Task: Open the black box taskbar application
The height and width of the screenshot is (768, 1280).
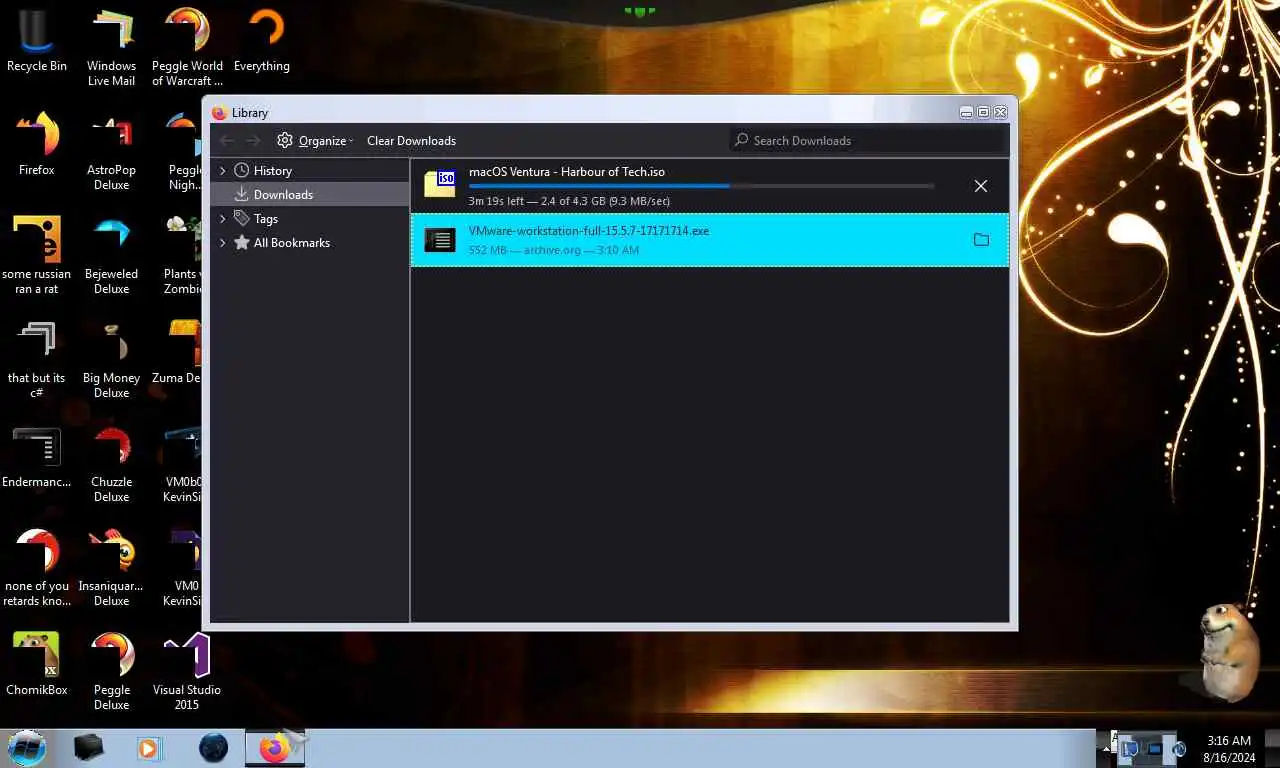Action: [89, 747]
